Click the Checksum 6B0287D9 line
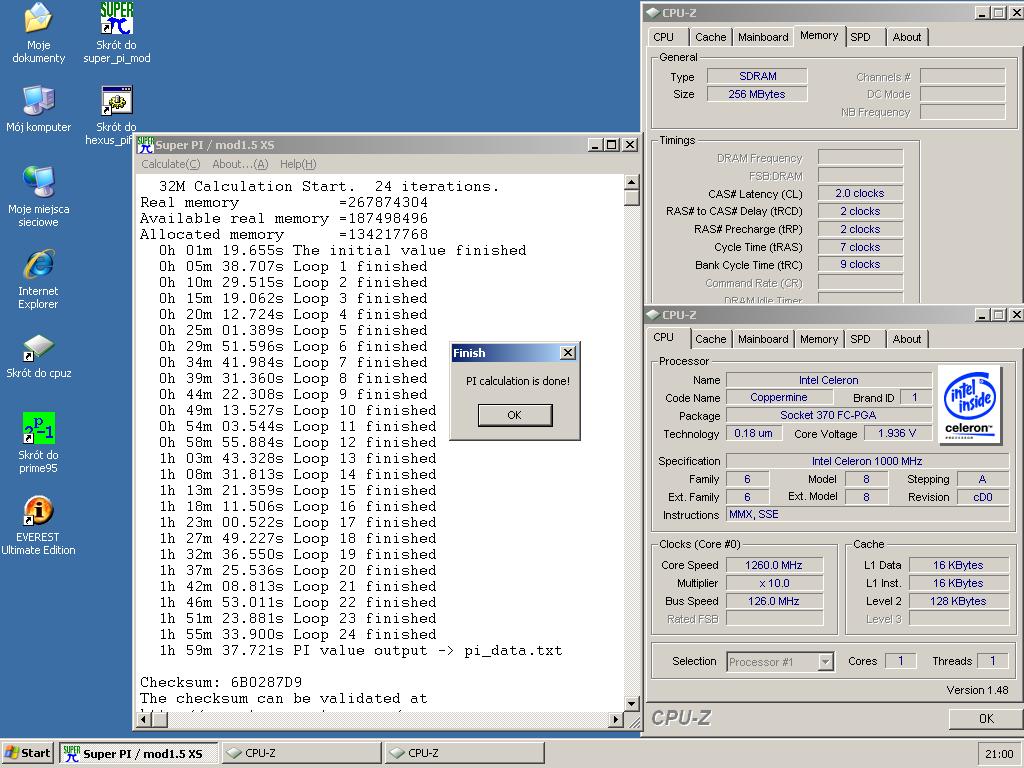 point(221,682)
